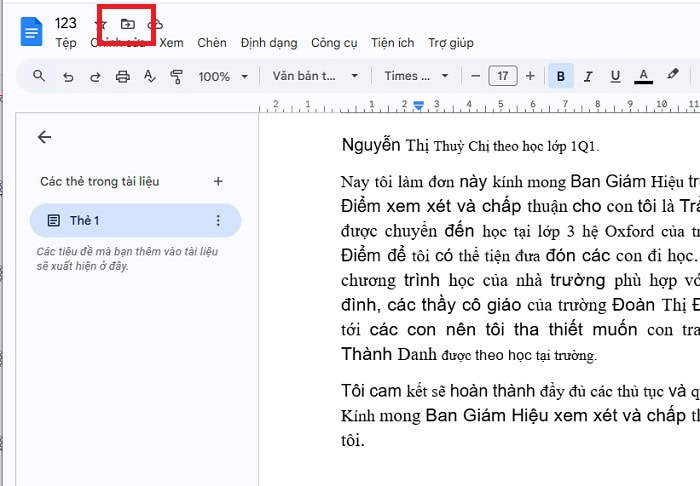Move document using the folder icon
This screenshot has width=700, height=486.
click(x=127, y=23)
